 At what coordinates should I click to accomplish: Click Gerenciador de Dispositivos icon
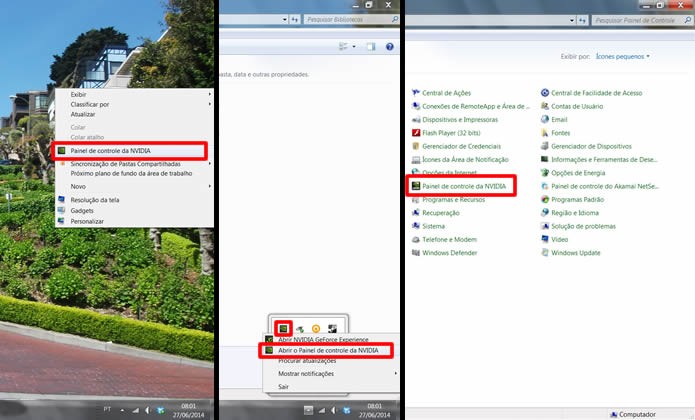pos(545,146)
